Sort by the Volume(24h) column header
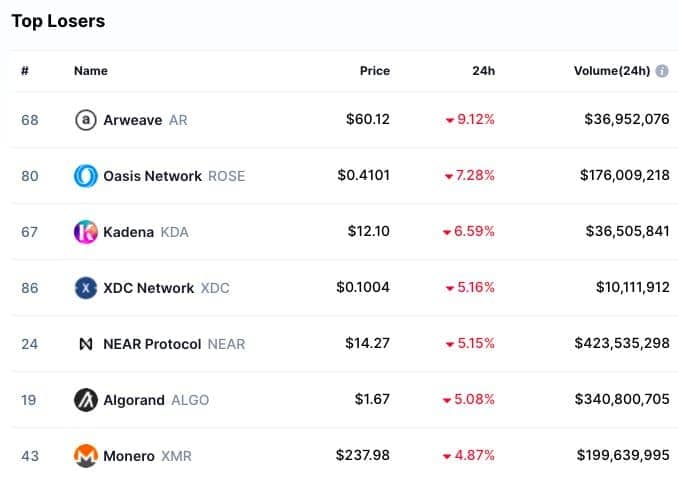The image size is (678, 482). pos(612,71)
